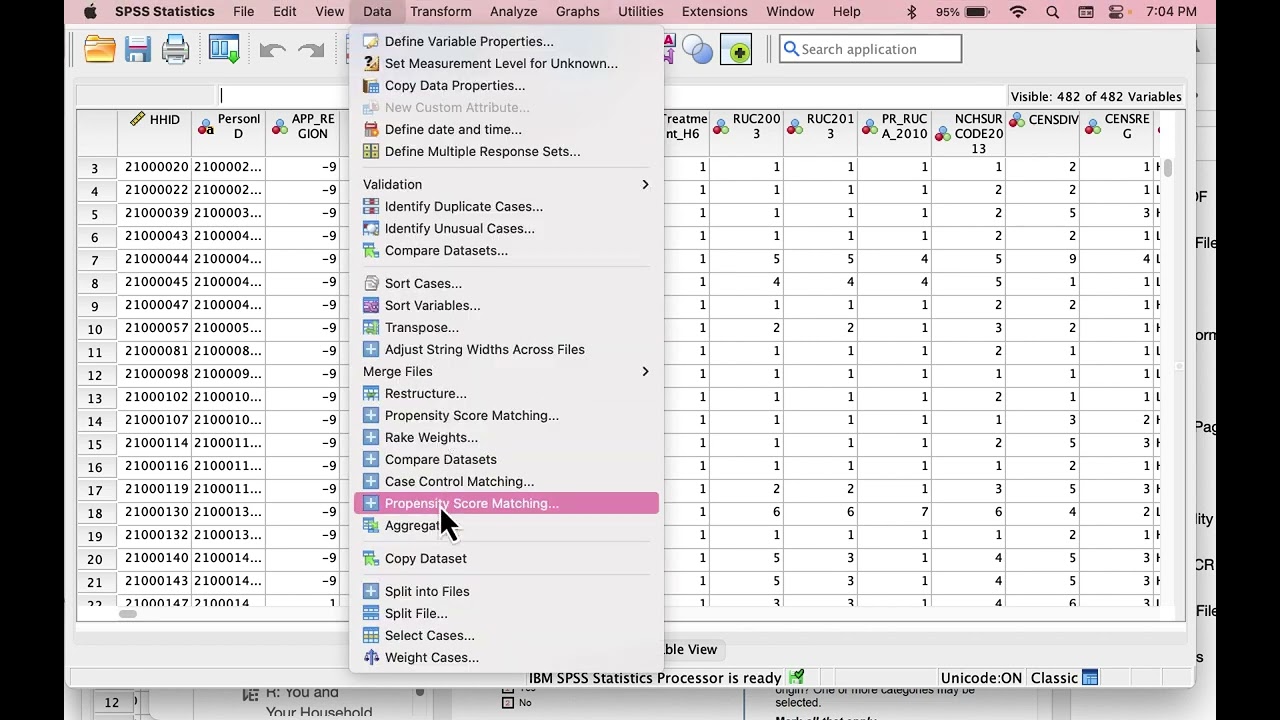1280x720 pixels.
Task: Open the SPSS Statistics app menu
Action: point(165,12)
